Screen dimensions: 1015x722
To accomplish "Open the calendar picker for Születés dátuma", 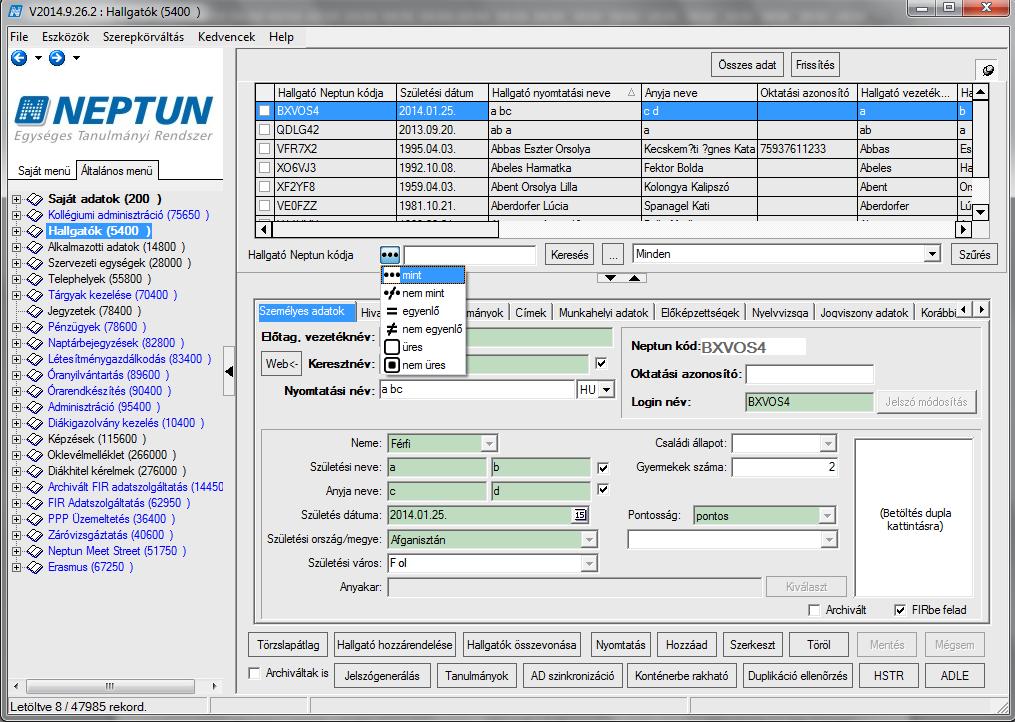I will point(580,515).
